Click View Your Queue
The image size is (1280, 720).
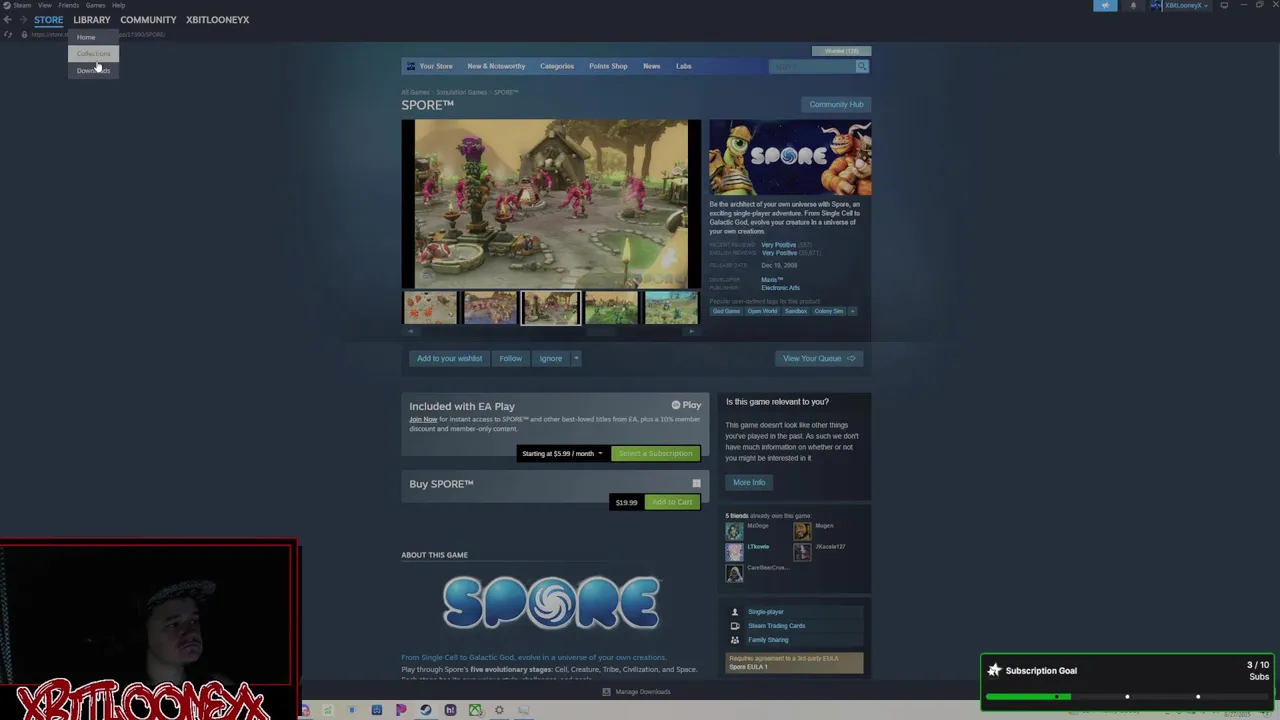pyautogui.click(x=819, y=358)
